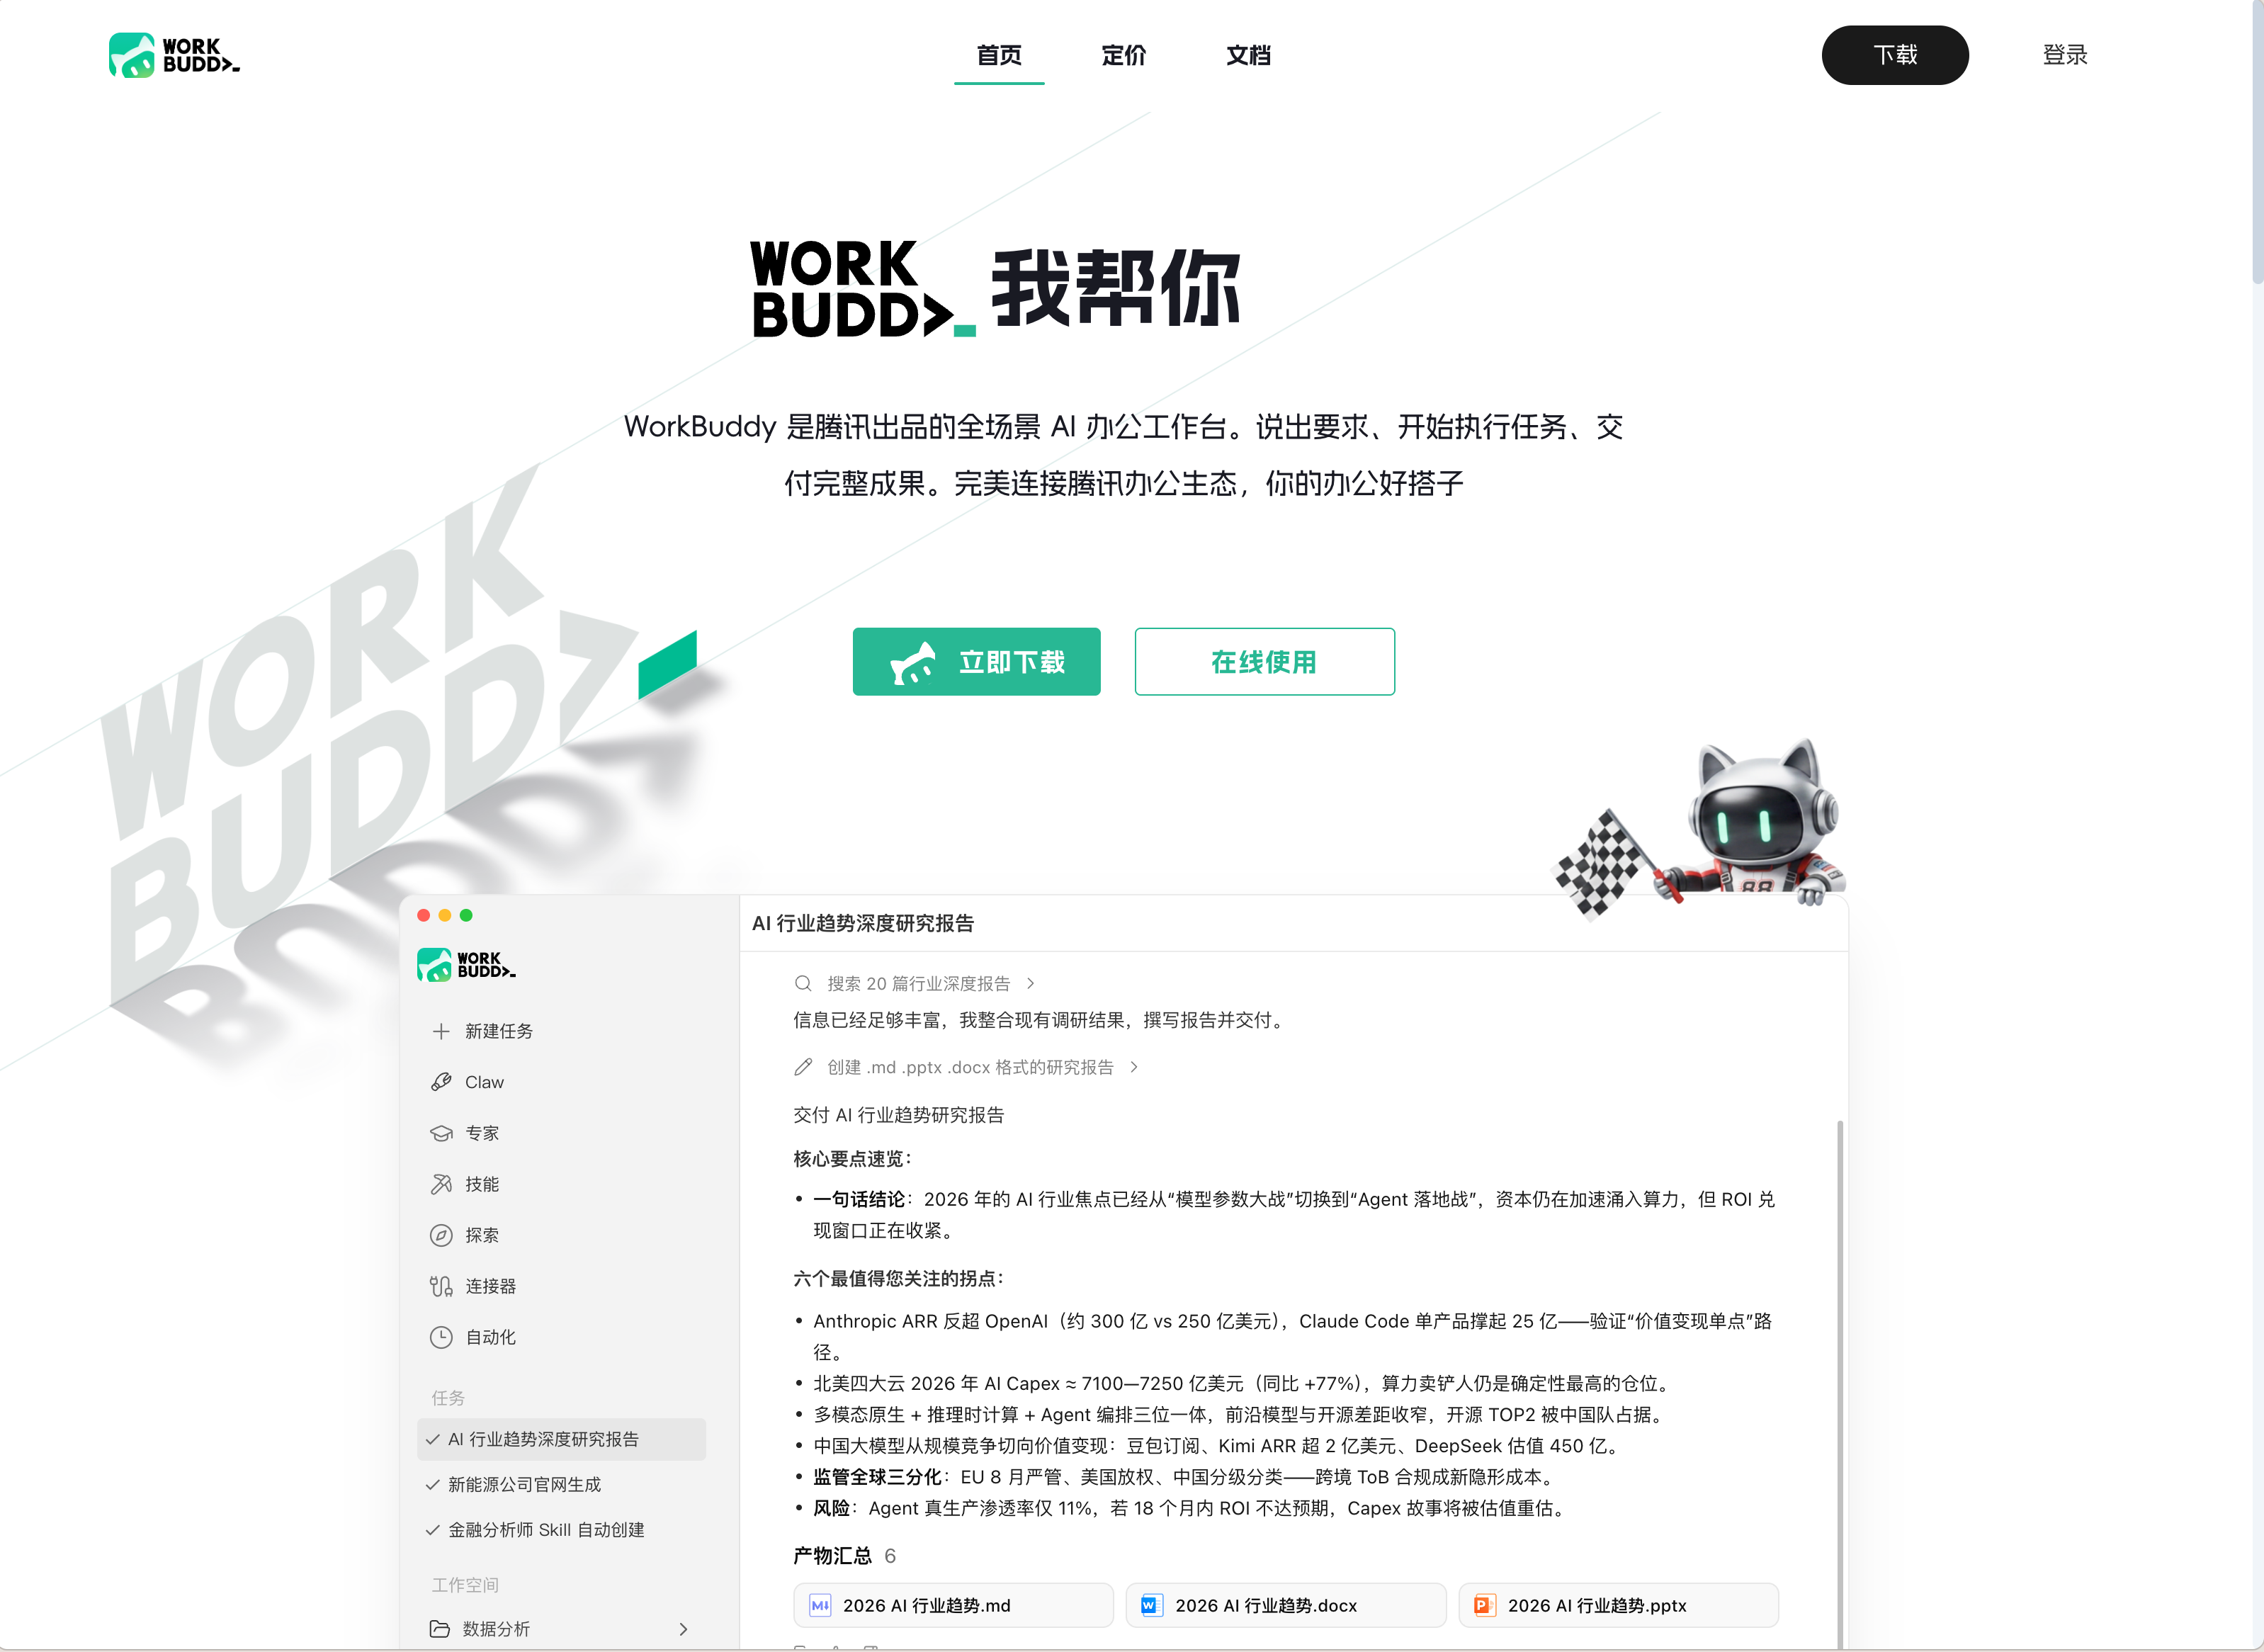Open the 首页 tab

pos(999,55)
